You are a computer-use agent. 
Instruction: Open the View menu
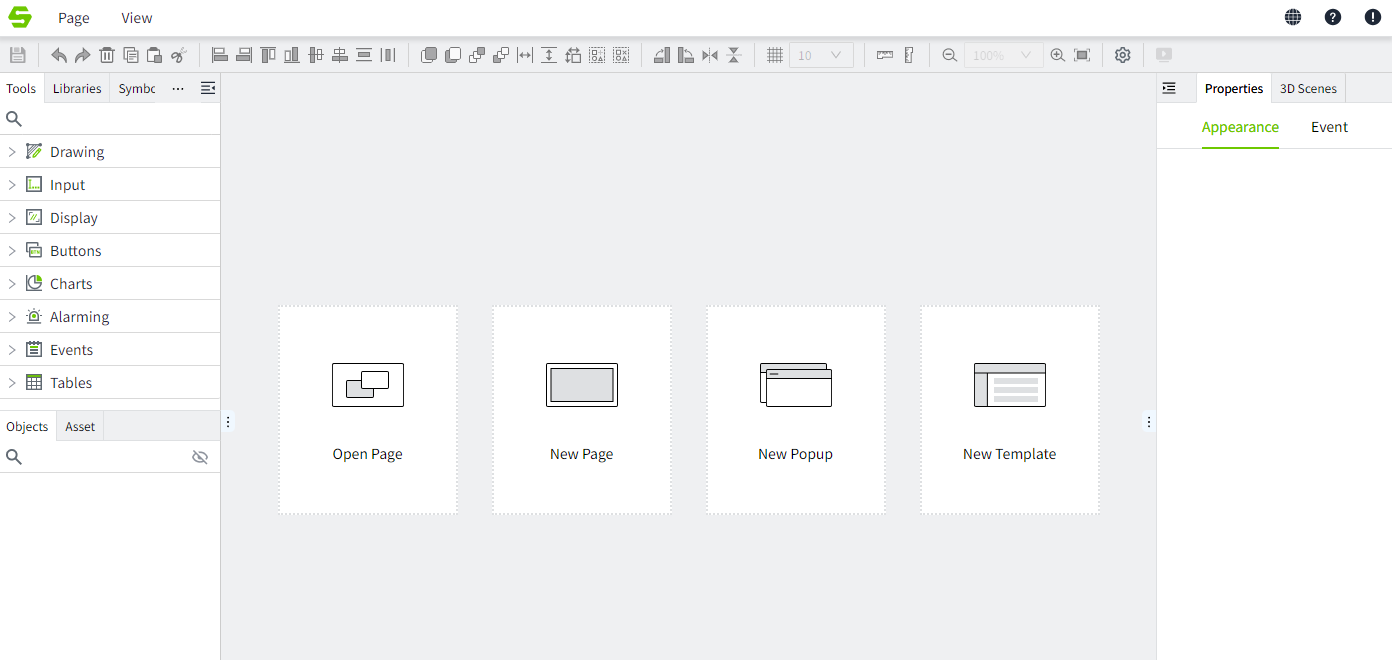(137, 18)
